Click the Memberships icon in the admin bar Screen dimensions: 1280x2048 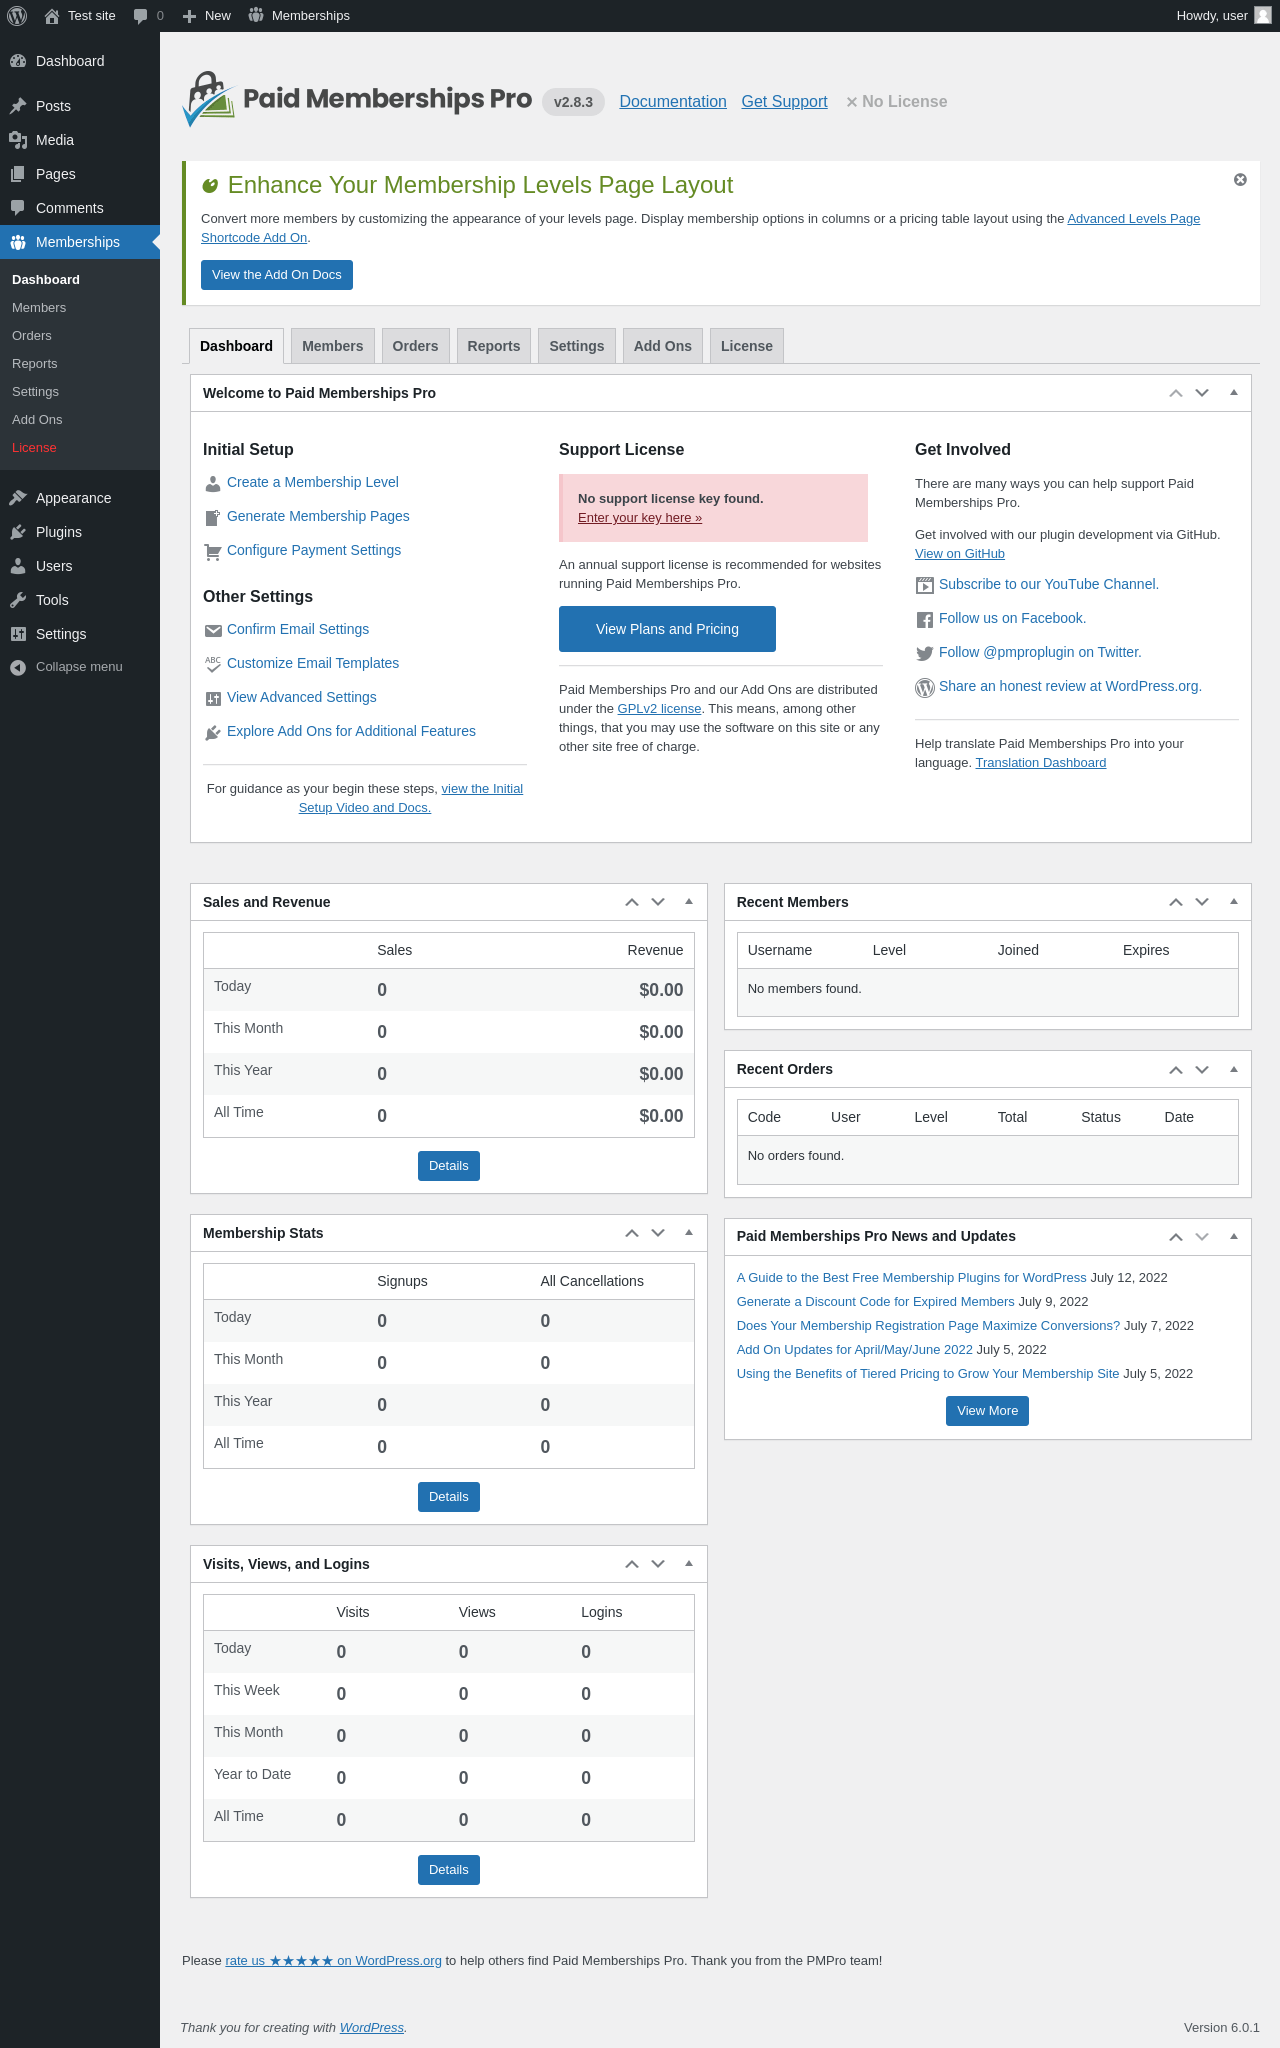(257, 15)
